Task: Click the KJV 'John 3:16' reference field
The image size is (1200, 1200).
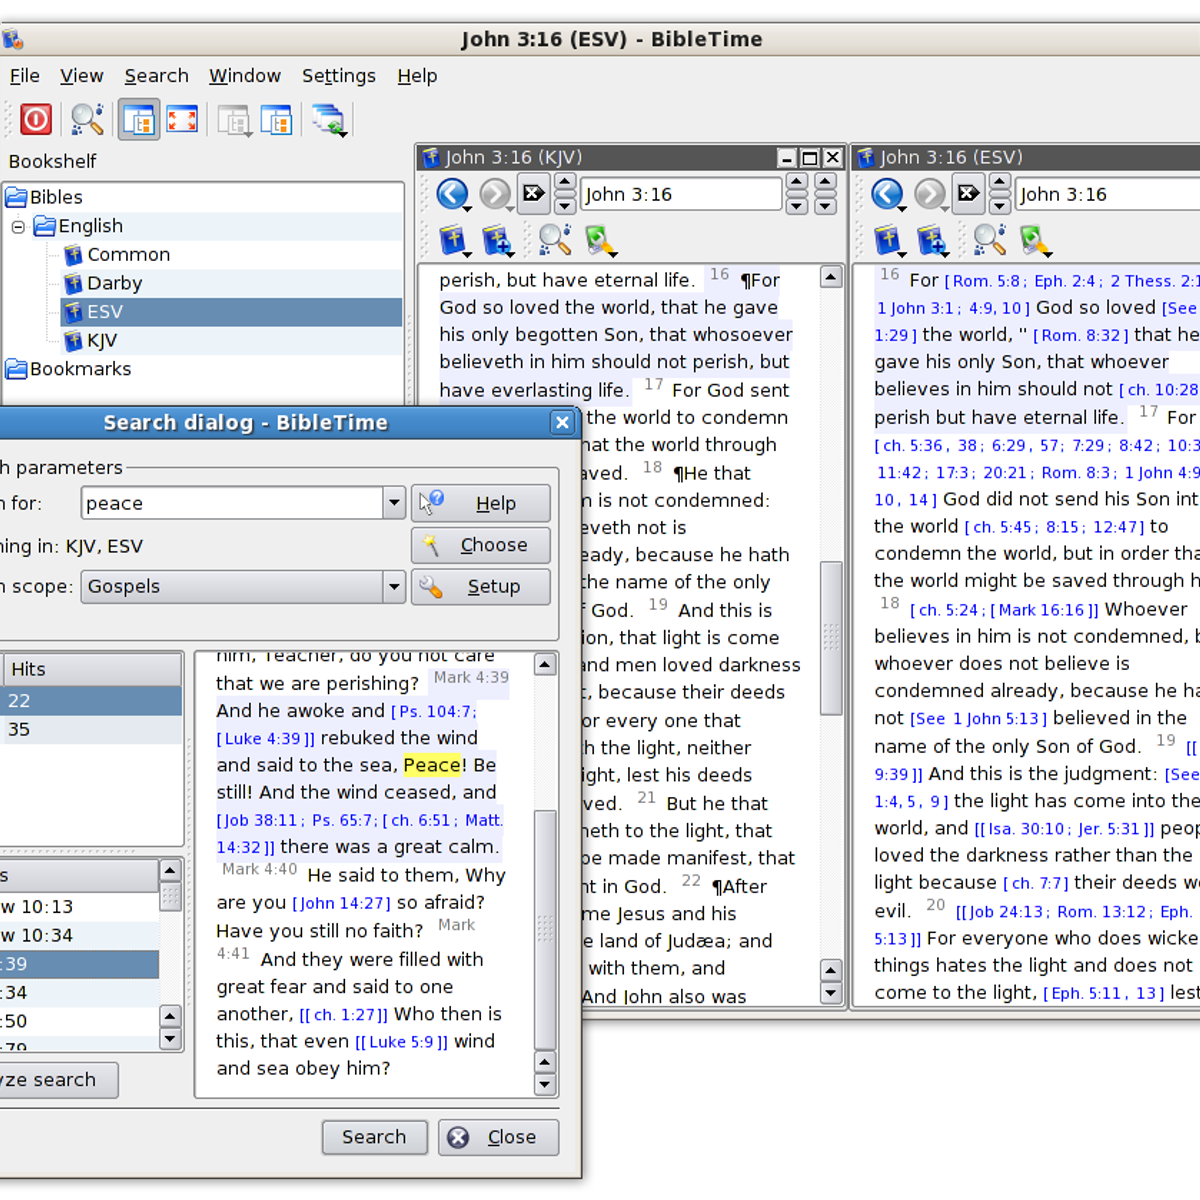Action: tap(681, 194)
